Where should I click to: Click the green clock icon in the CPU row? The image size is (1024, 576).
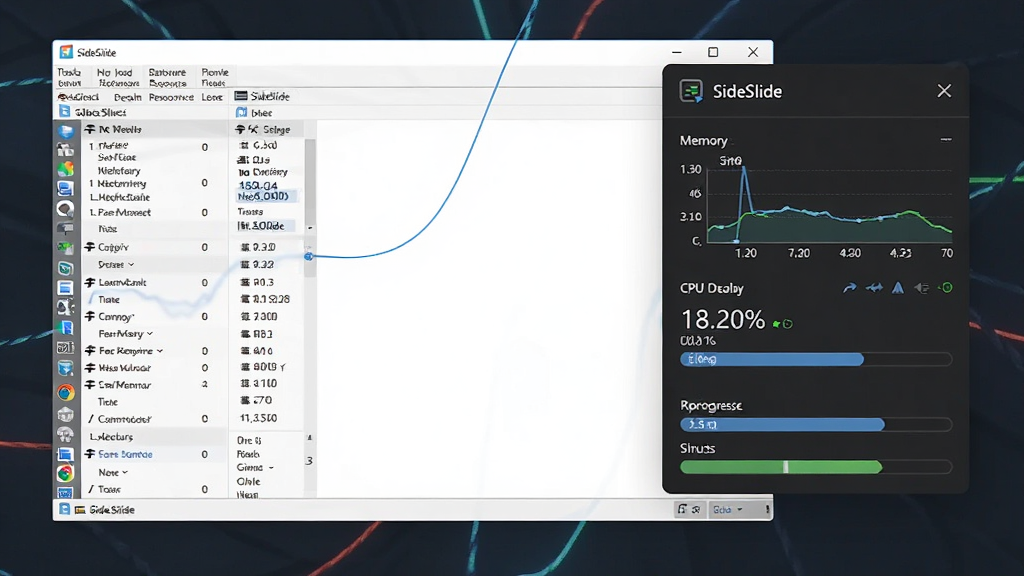click(x=945, y=287)
